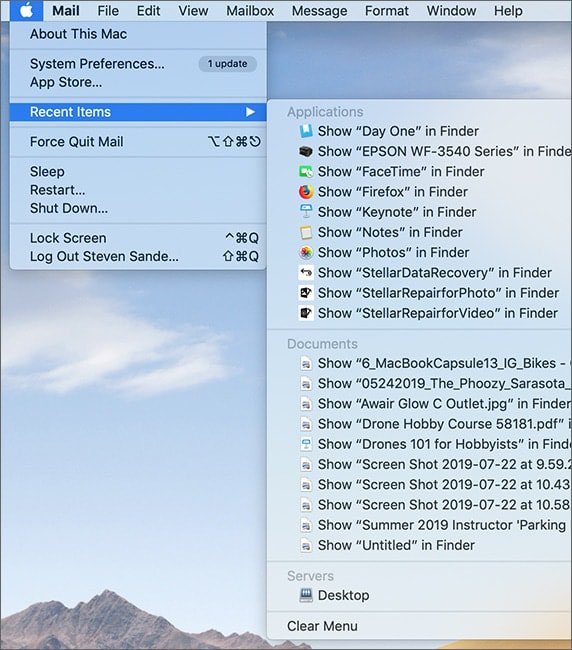This screenshot has width=572, height=650.
Task: Open the File menu
Action: click(x=108, y=11)
